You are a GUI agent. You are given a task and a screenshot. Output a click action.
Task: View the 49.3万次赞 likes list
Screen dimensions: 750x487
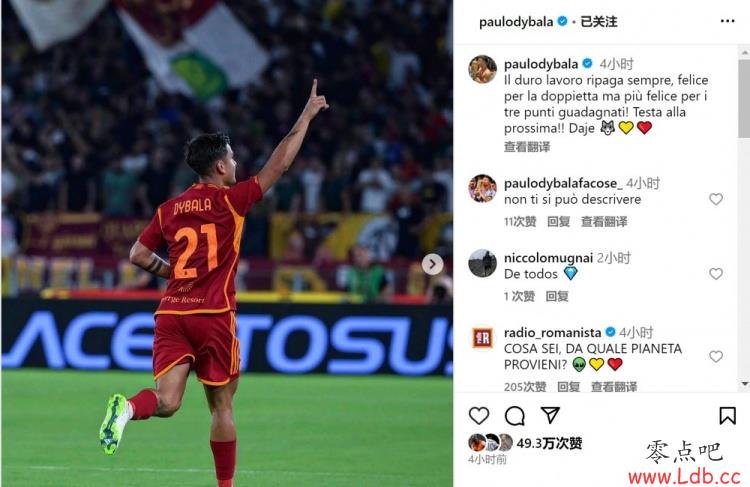pos(549,443)
